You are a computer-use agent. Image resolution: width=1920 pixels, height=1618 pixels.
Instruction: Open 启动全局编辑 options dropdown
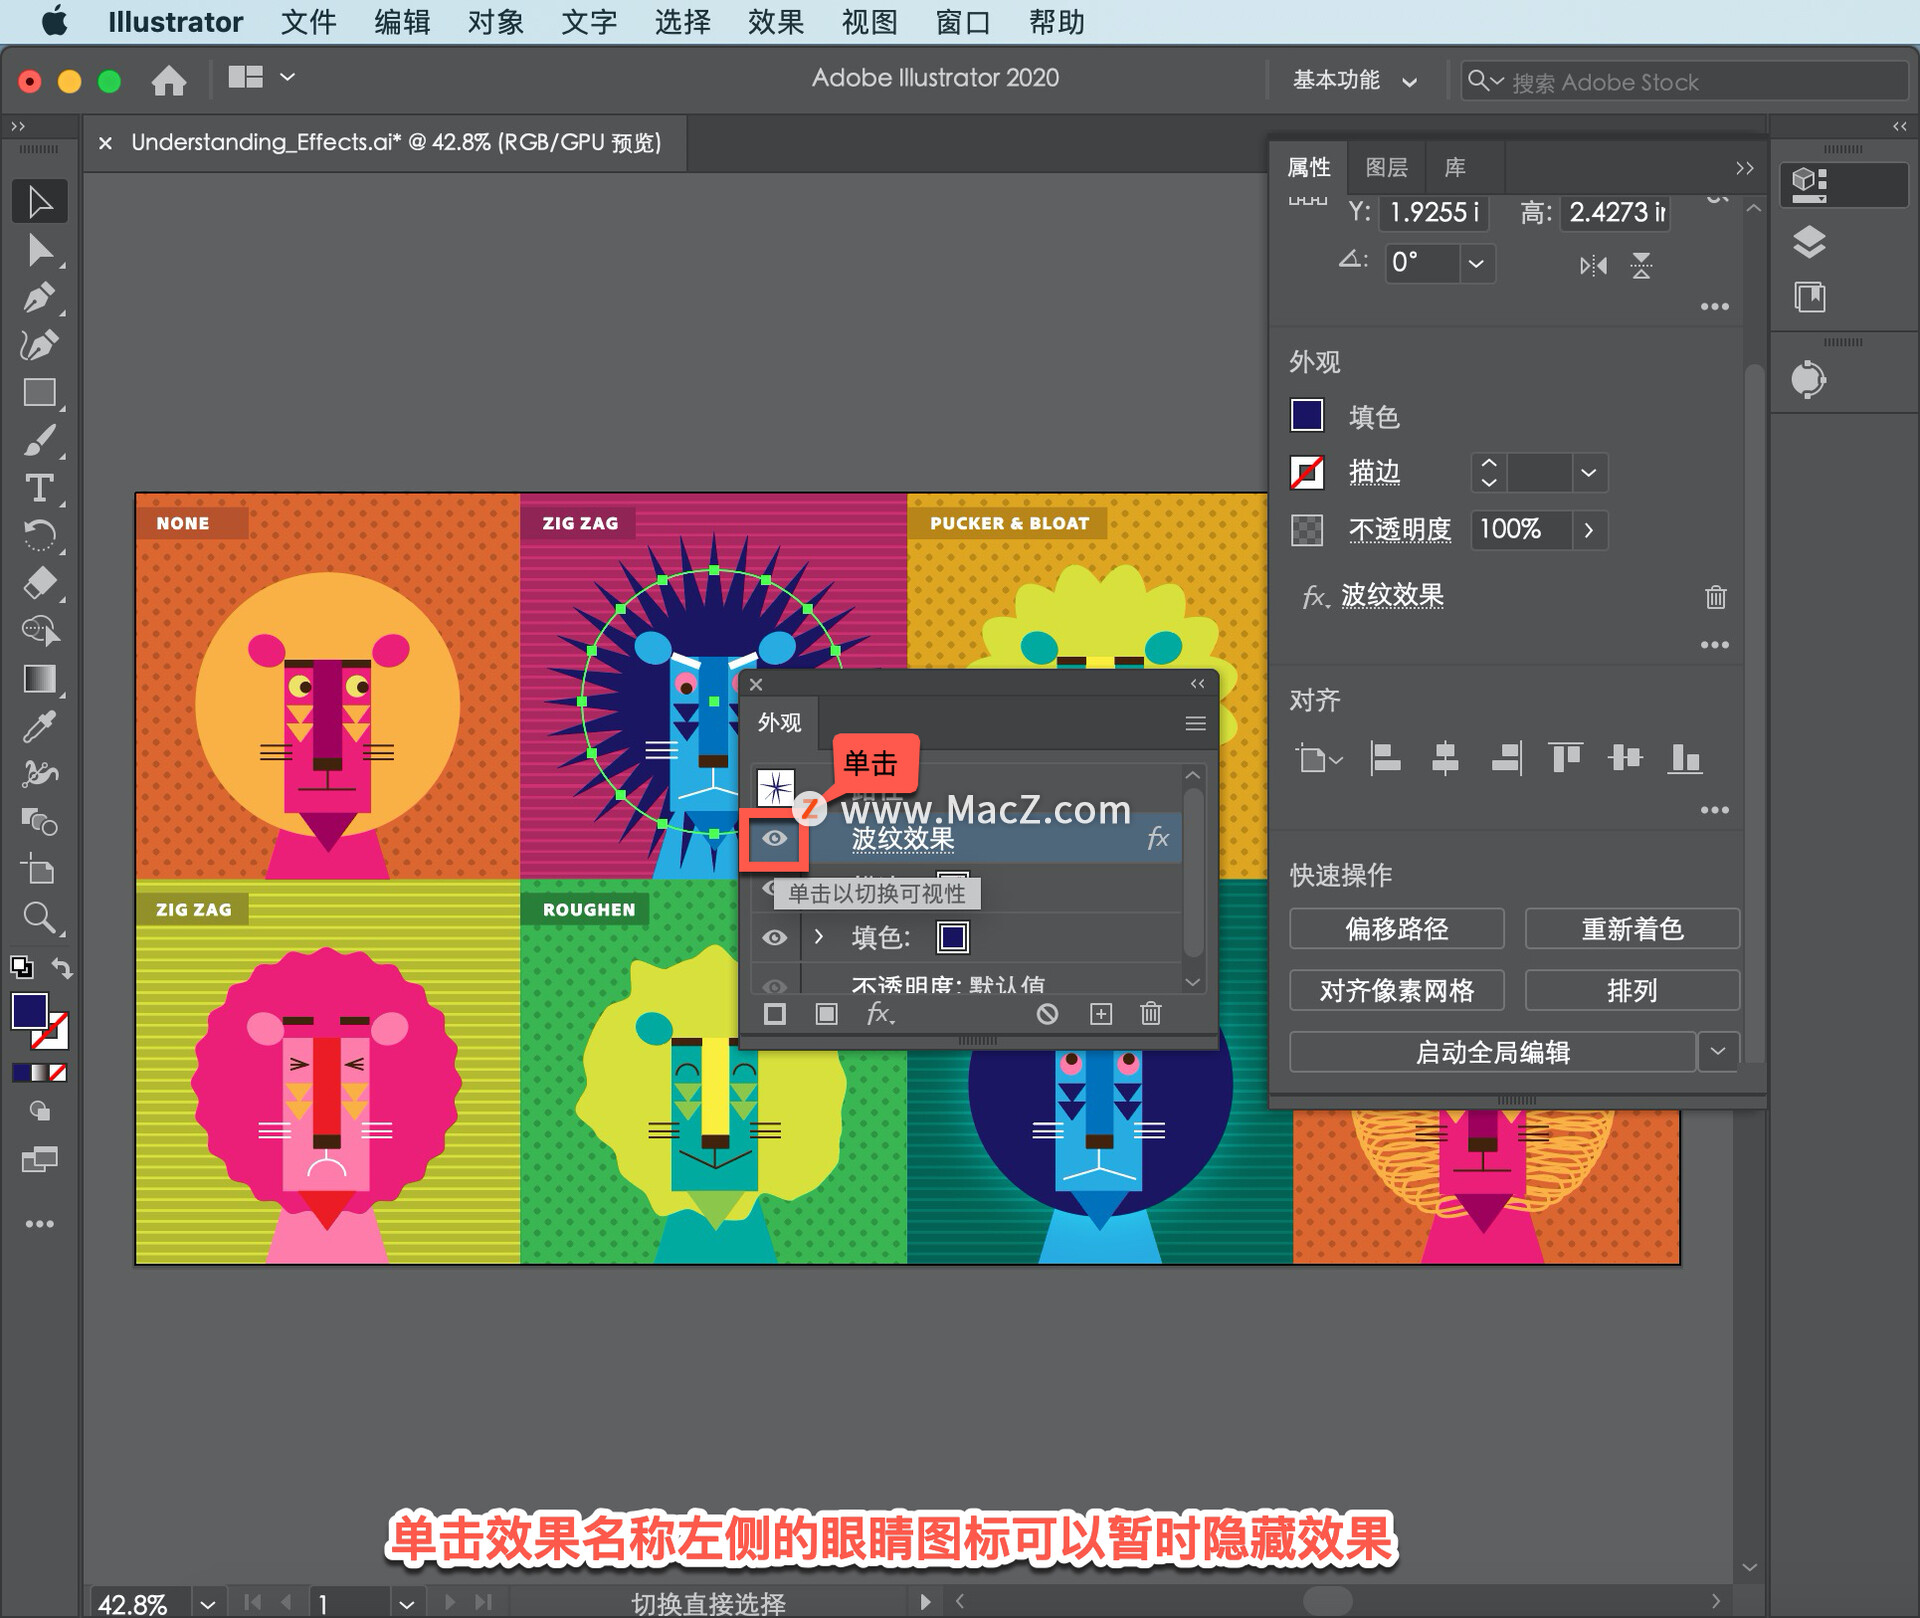click(1718, 1051)
